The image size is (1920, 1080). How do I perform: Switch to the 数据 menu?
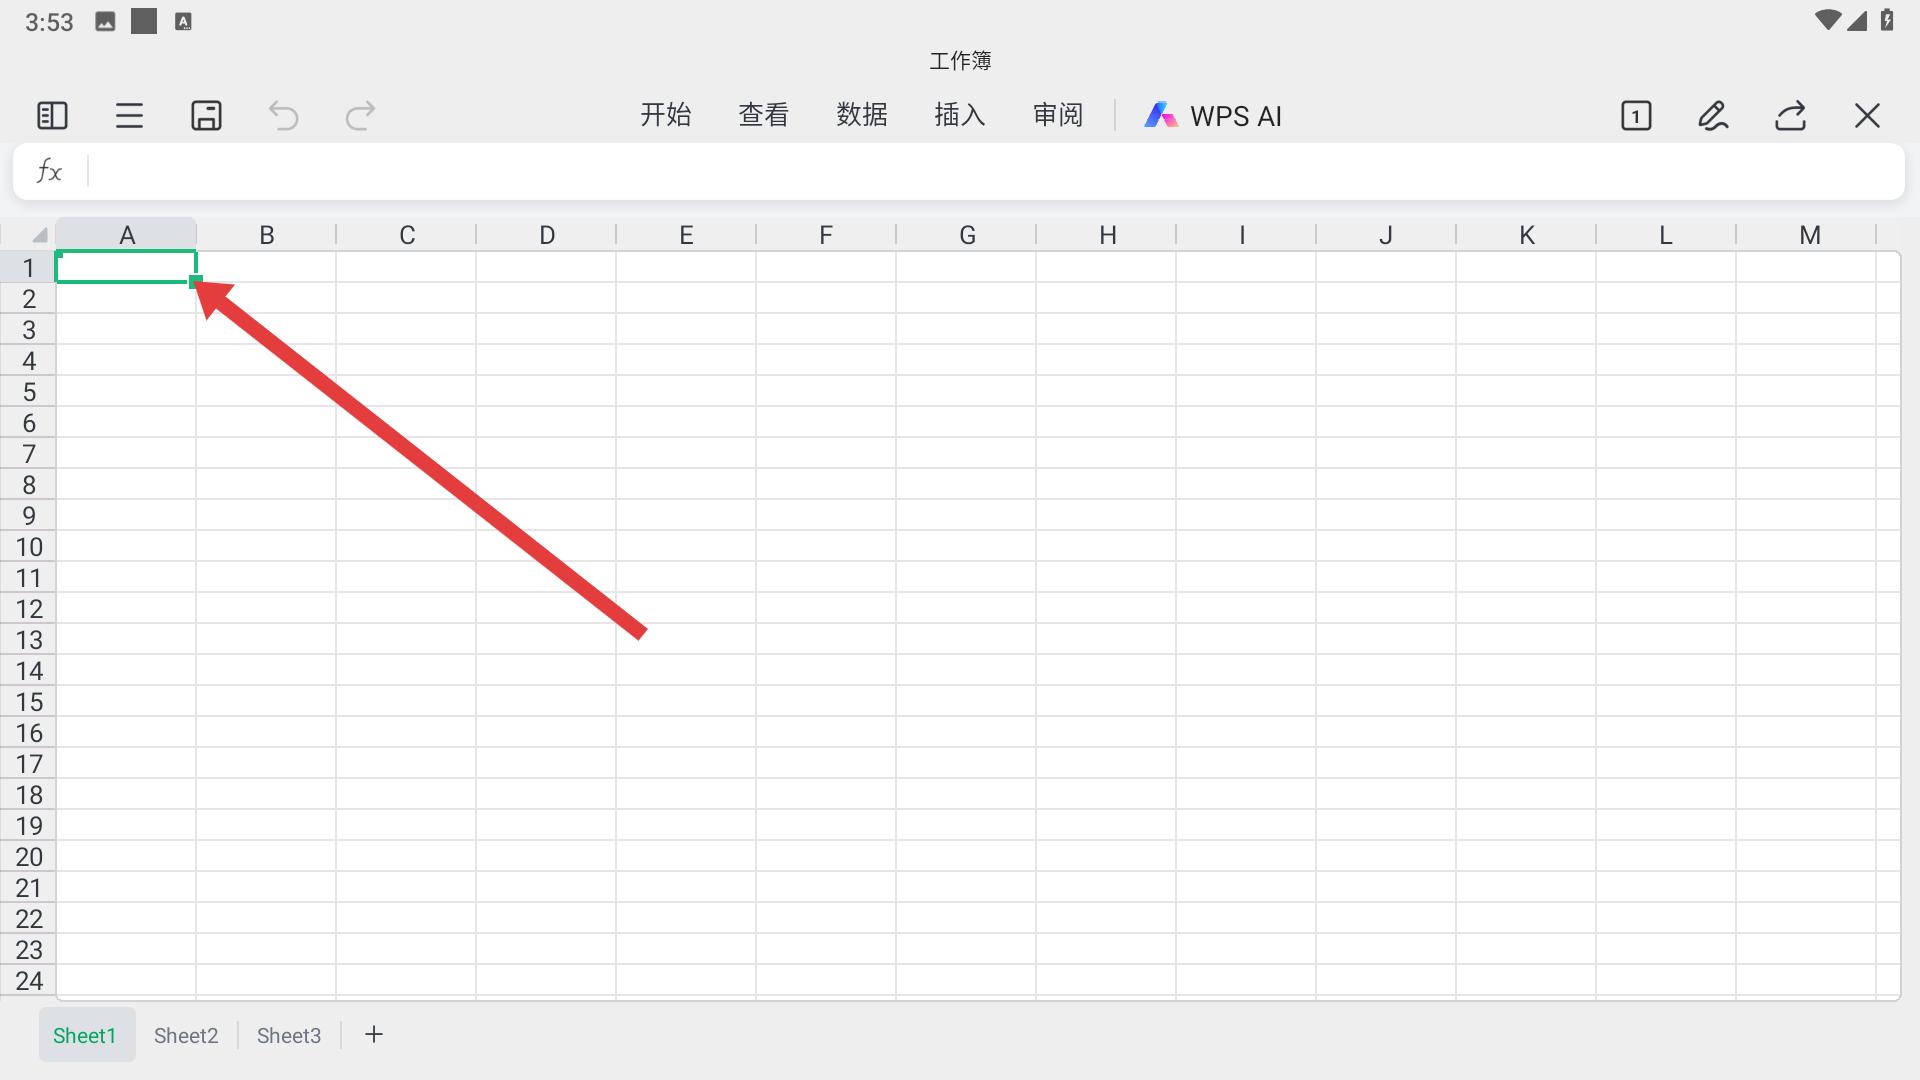862,116
